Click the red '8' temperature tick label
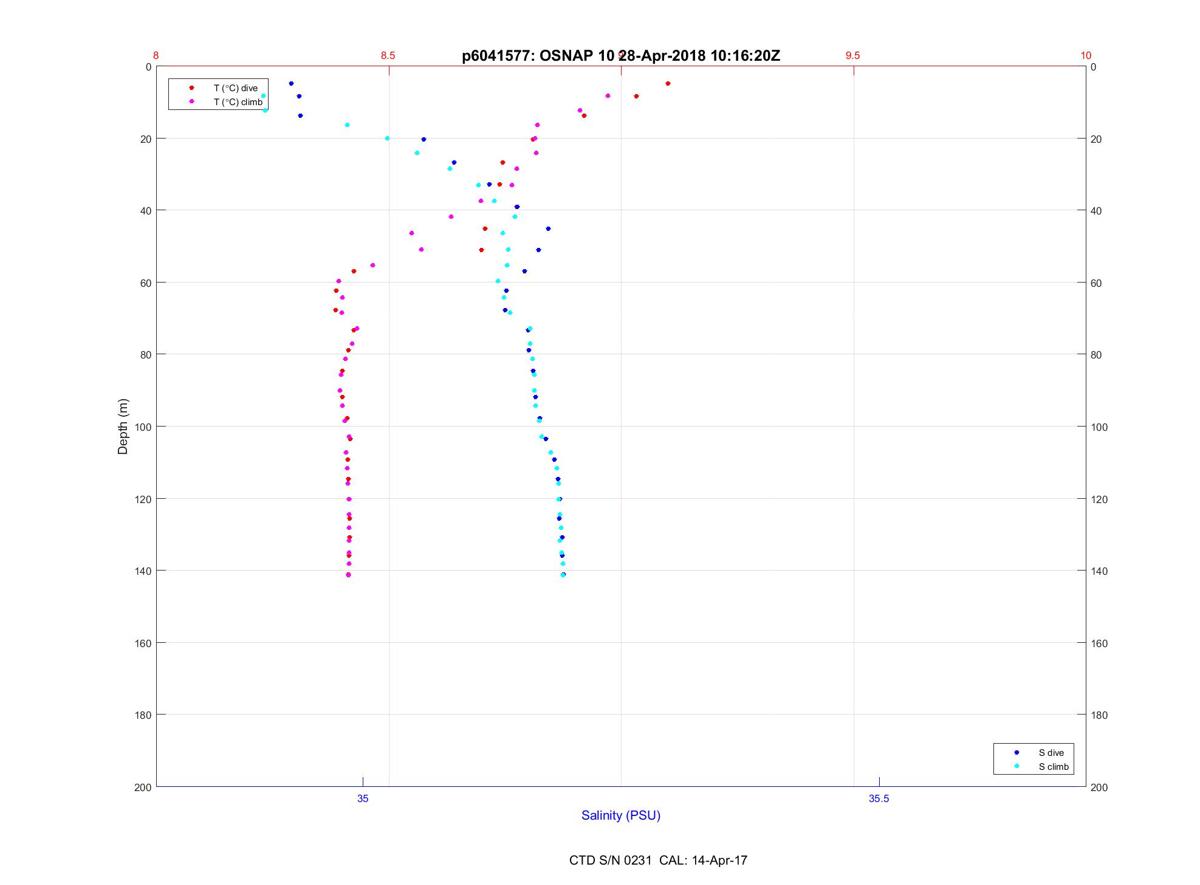Screen dimensions: 1200x885 156,56
